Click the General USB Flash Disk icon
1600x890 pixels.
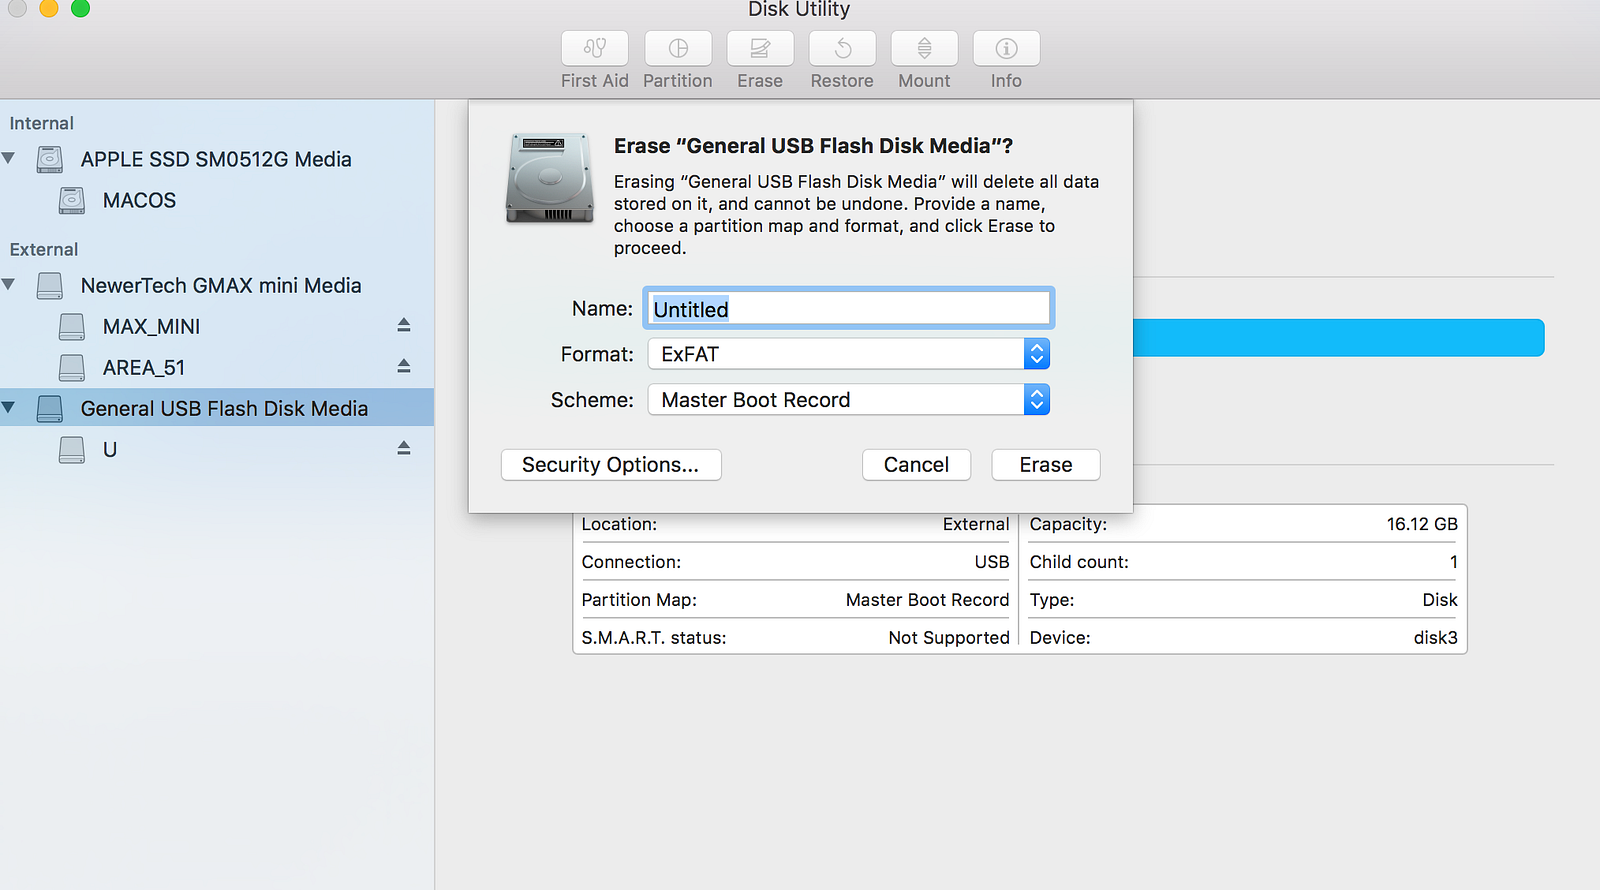point(50,409)
